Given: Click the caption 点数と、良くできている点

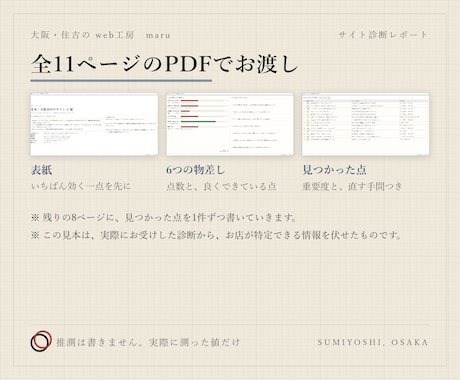Looking at the screenshot, I should [x=222, y=186].
